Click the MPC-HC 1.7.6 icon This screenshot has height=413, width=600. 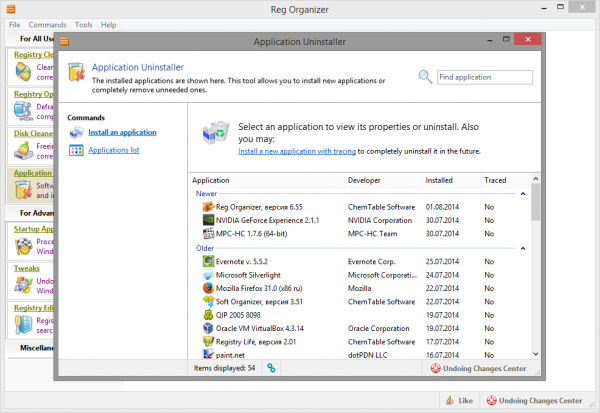coord(208,233)
